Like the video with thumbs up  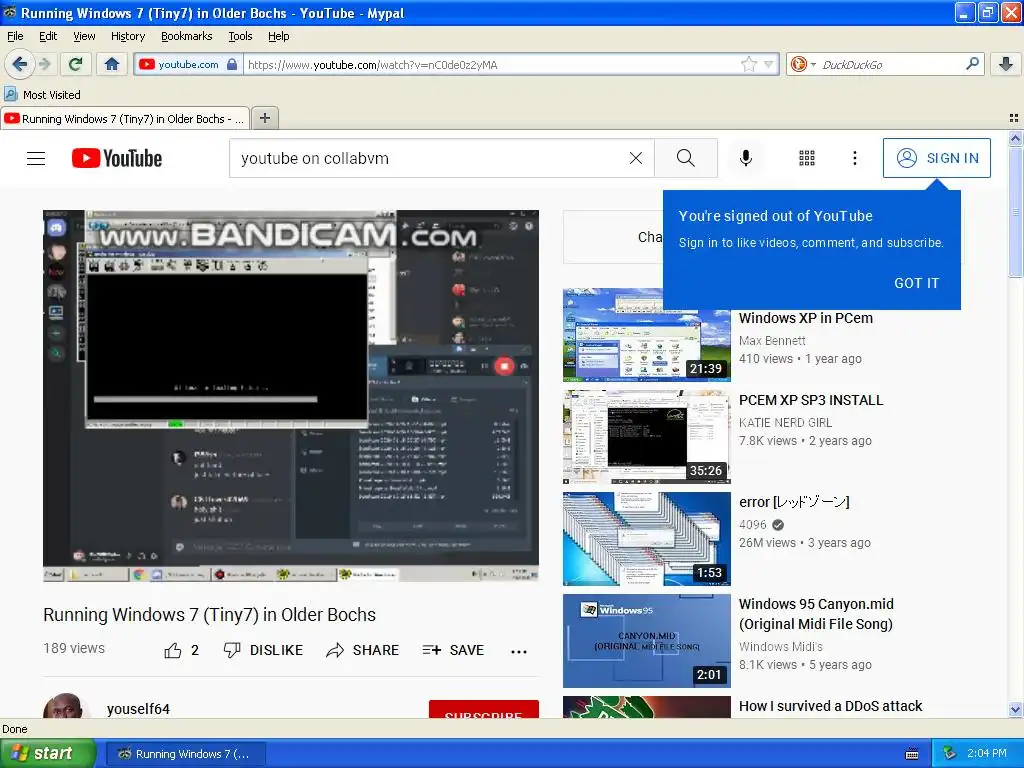tap(181, 650)
